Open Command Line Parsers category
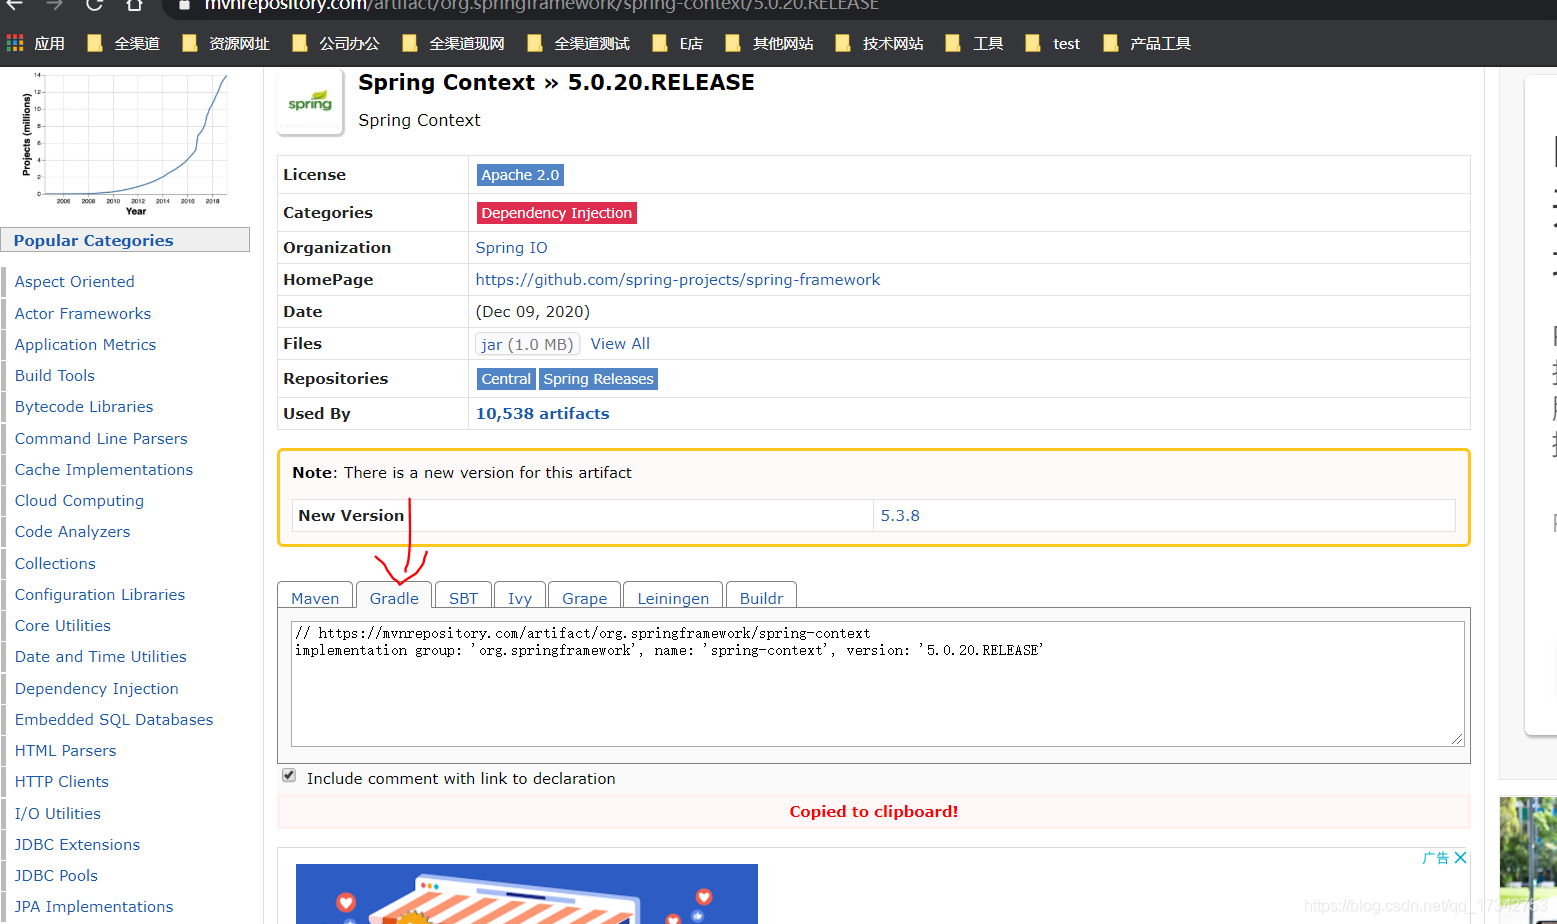 [101, 439]
